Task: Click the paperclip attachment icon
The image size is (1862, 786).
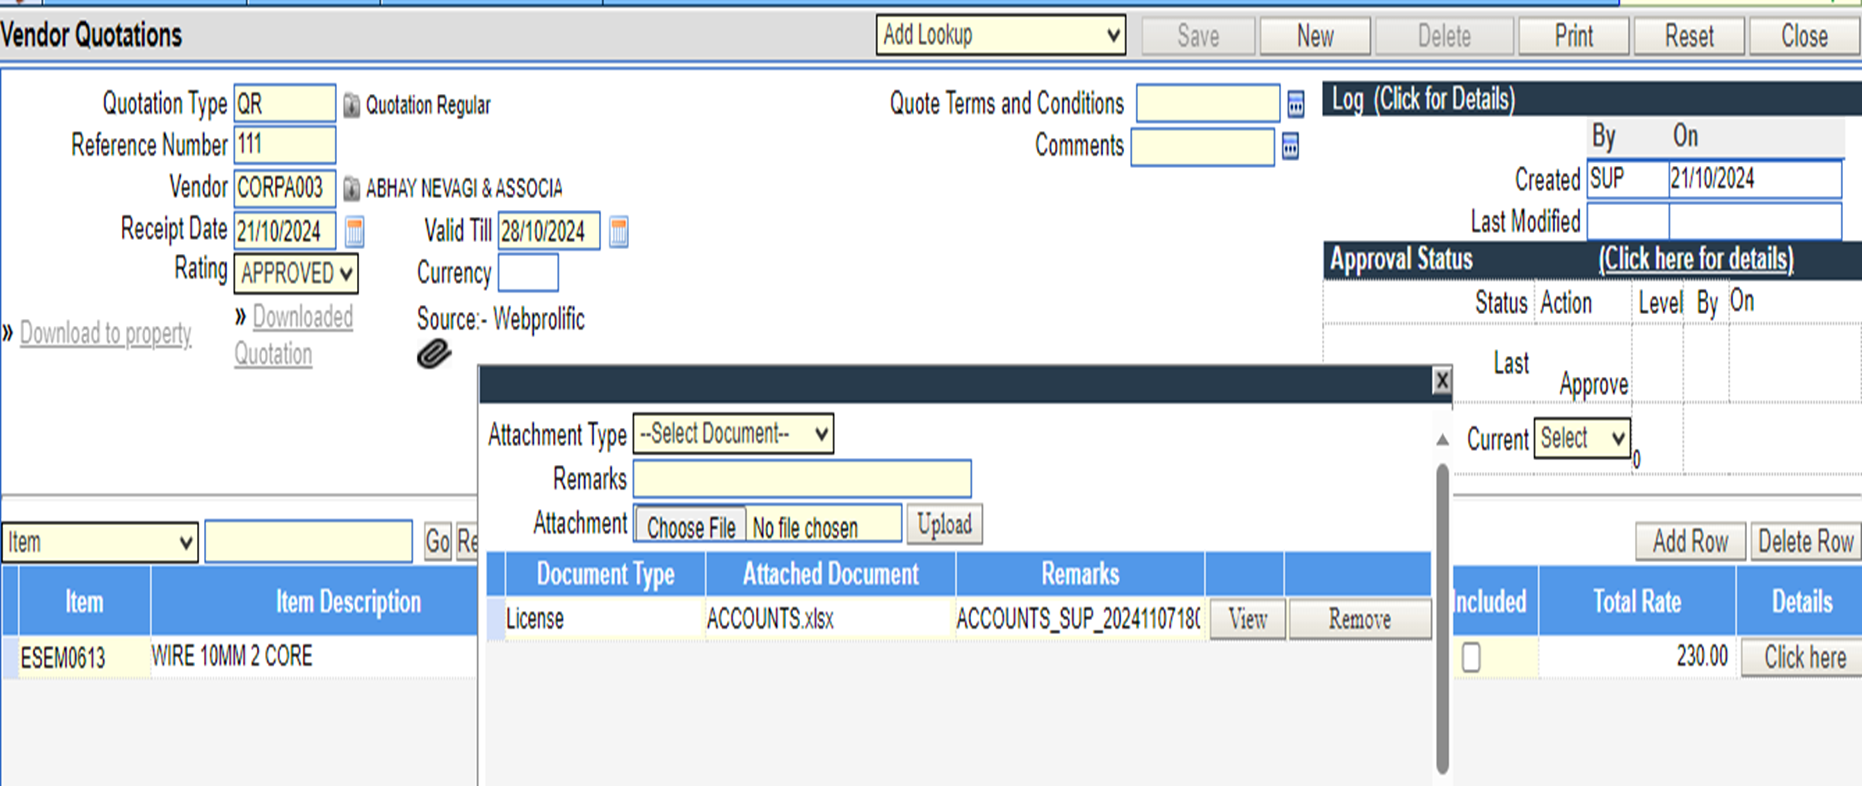Action: (x=433, y=354)
